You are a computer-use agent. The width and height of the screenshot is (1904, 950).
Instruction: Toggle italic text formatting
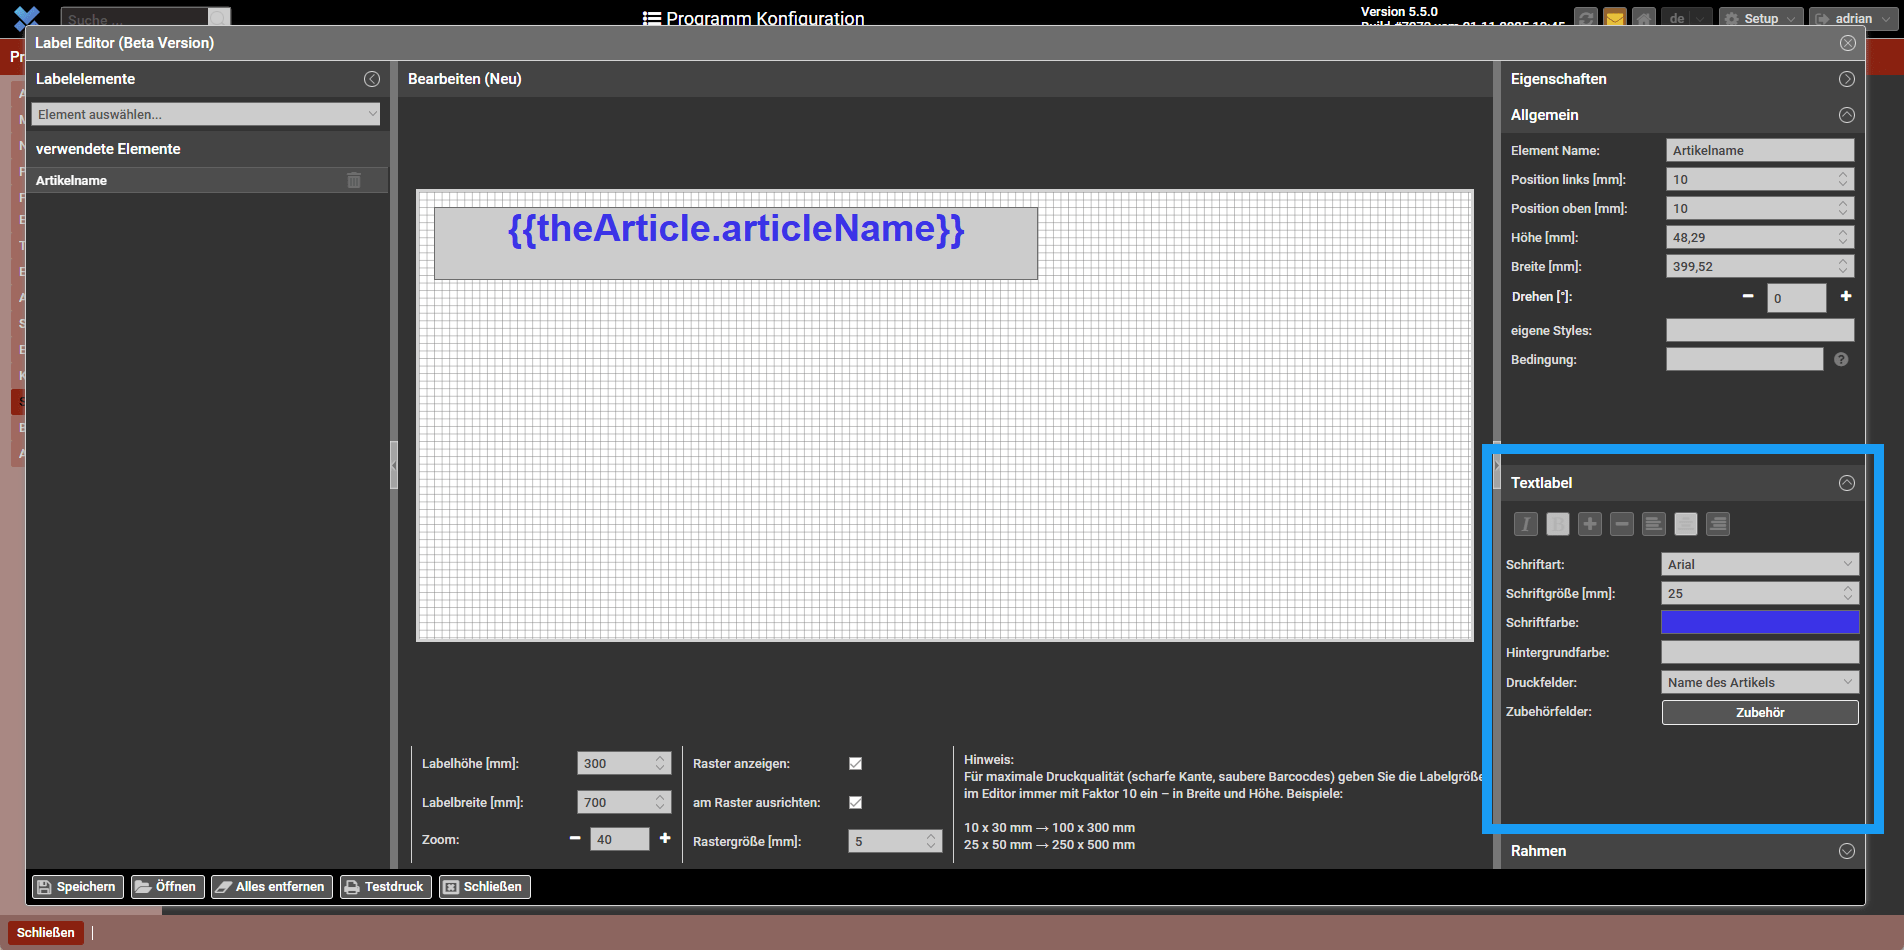click(x=1525, y=524)
